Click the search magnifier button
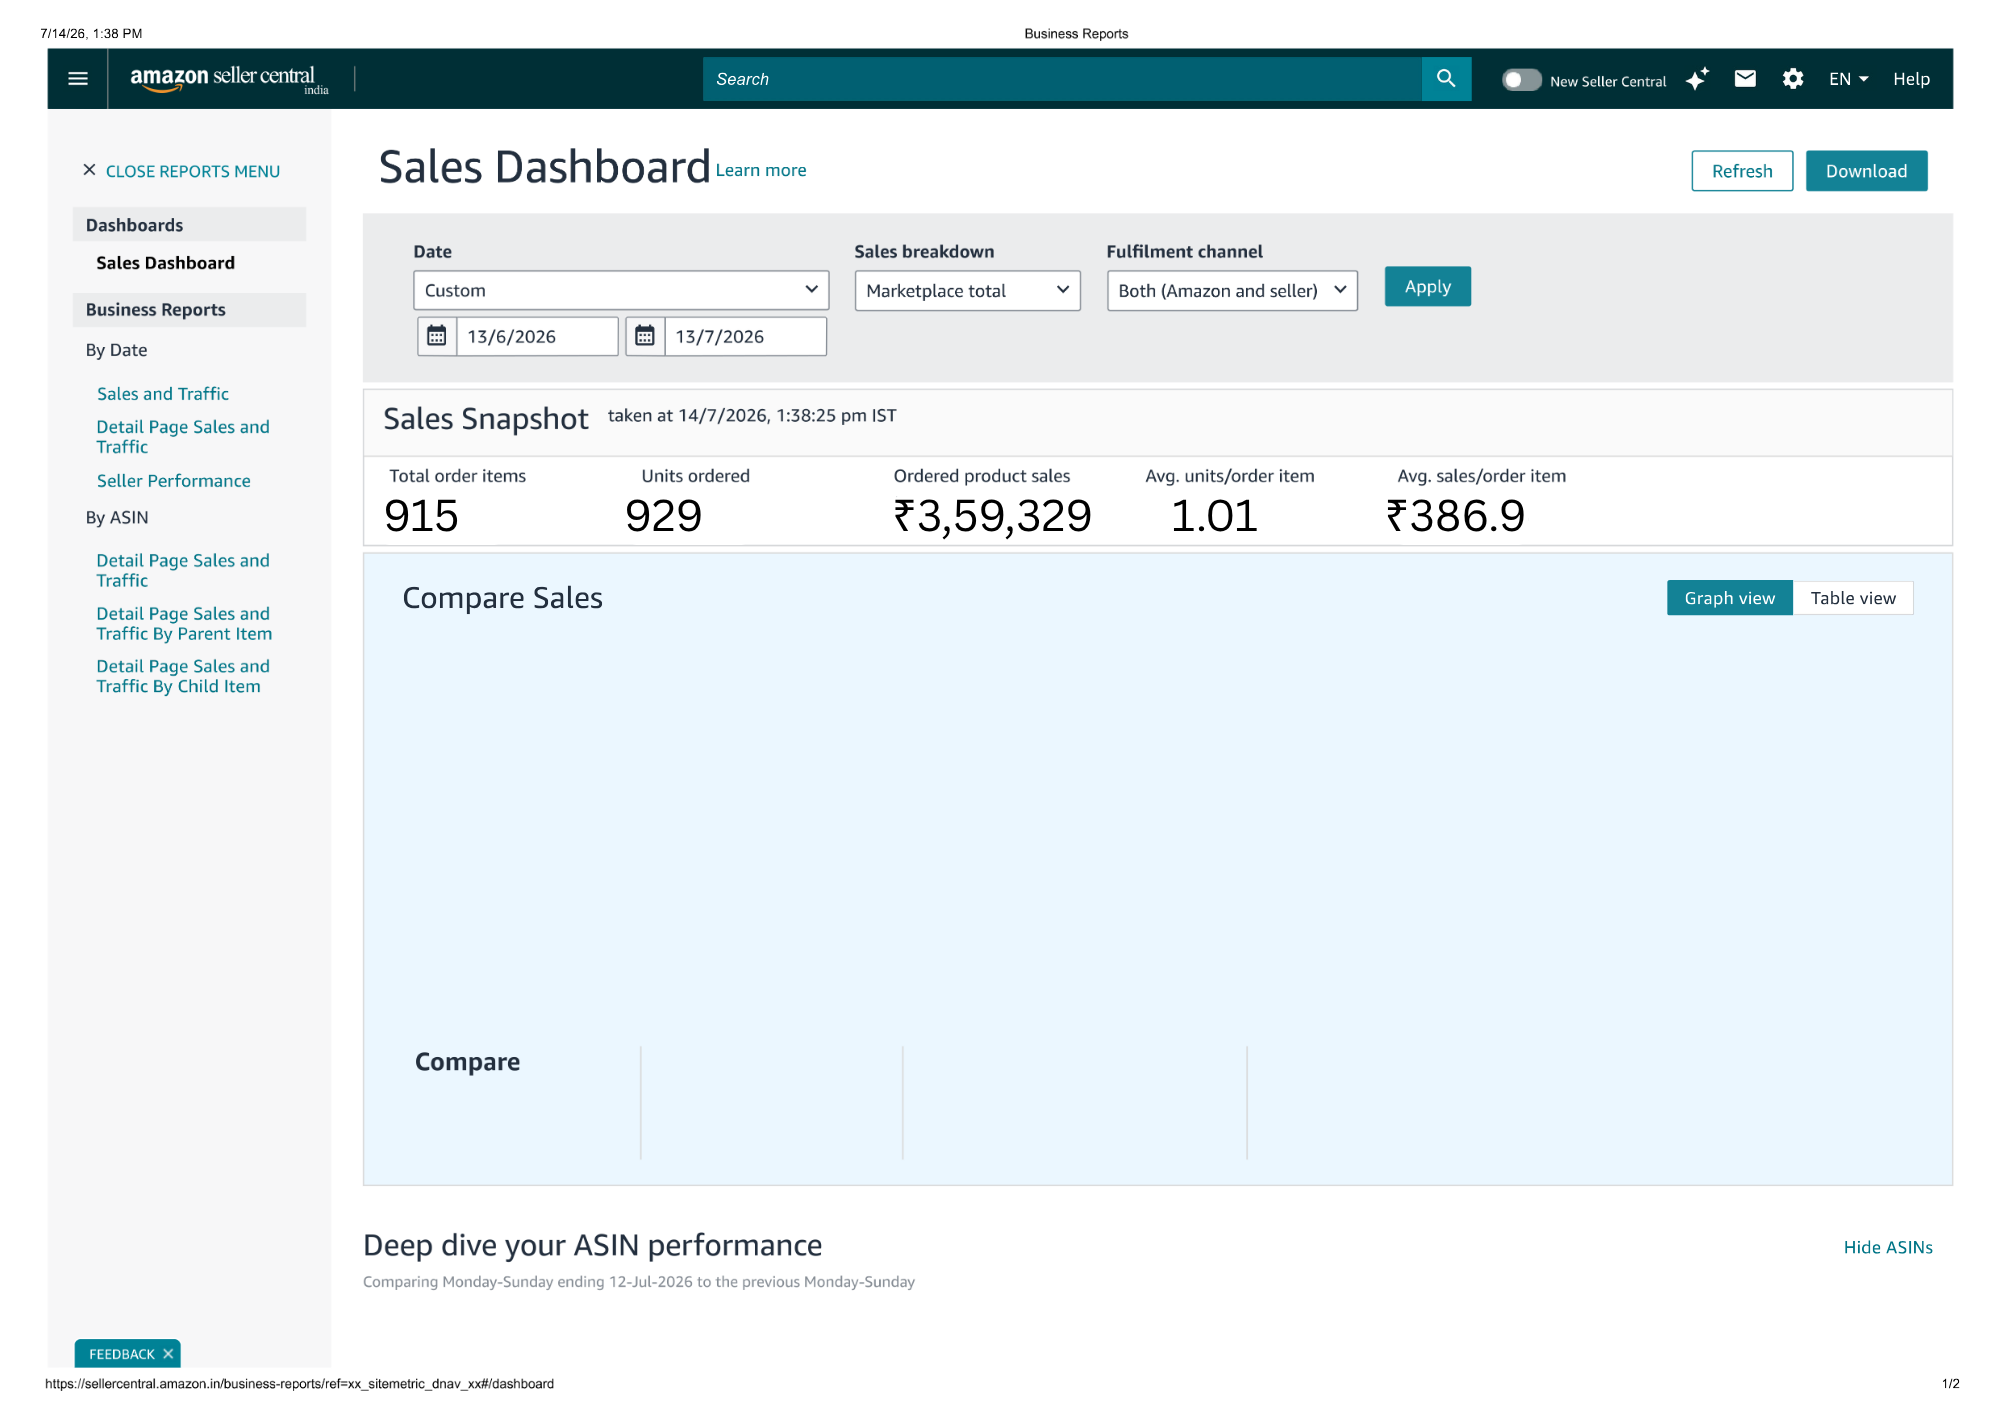The width and height of the screenshot is (2000, 1414). point(1446,79)
